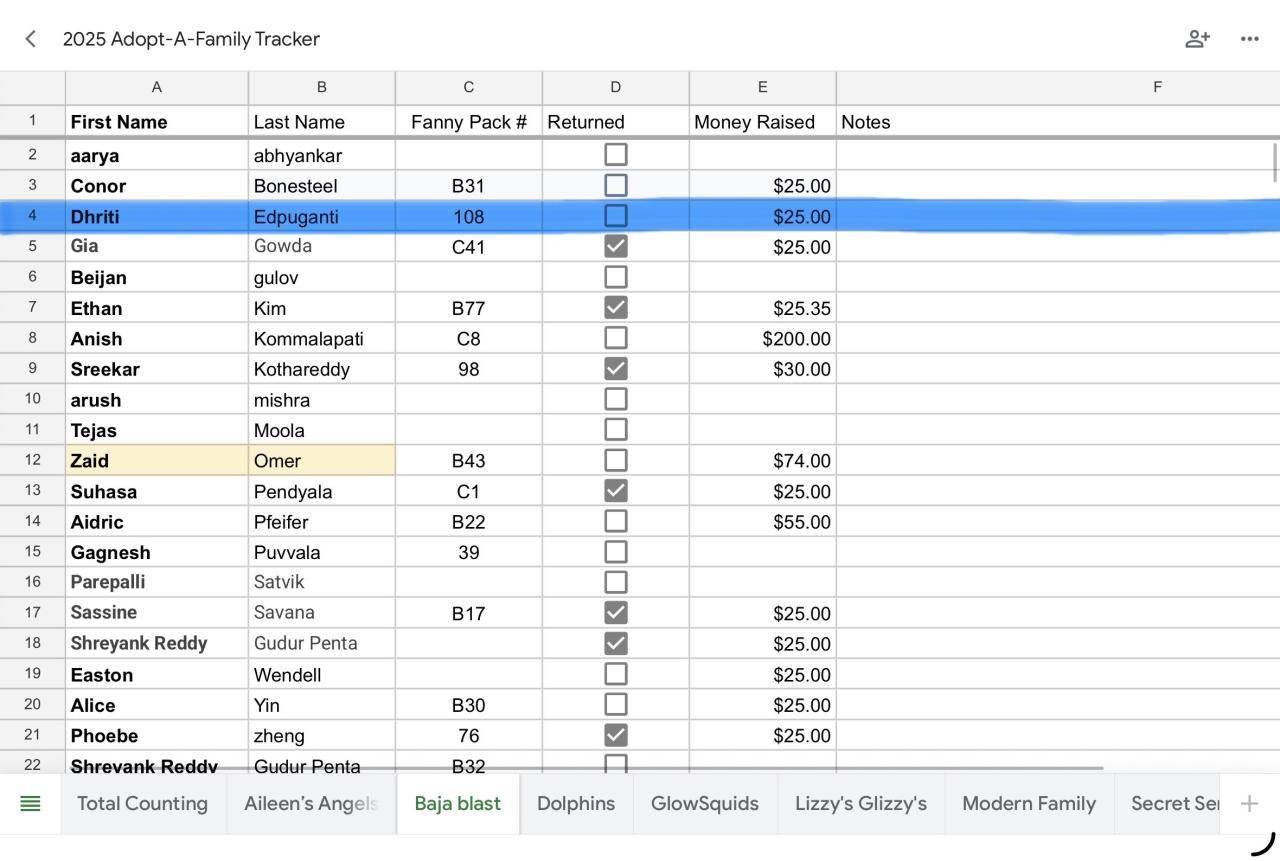Open the share/add people icon
The image size is (1280, 861).
(1197, 39)
